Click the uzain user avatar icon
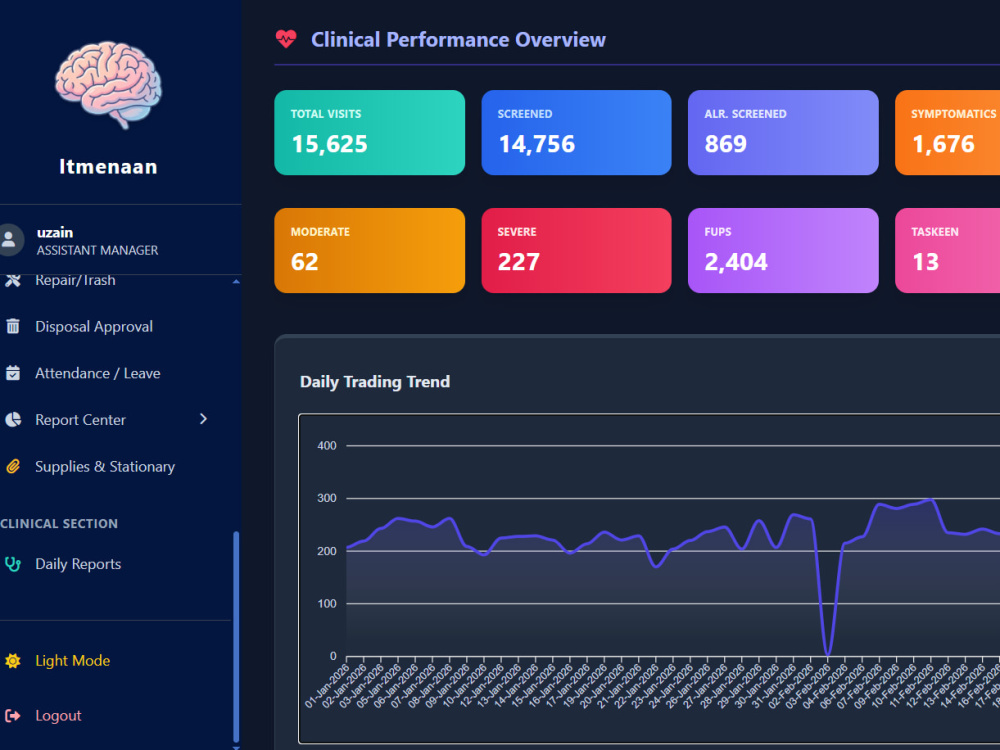The height and width of the screenshot is (750, 1000). coord(10,240)
